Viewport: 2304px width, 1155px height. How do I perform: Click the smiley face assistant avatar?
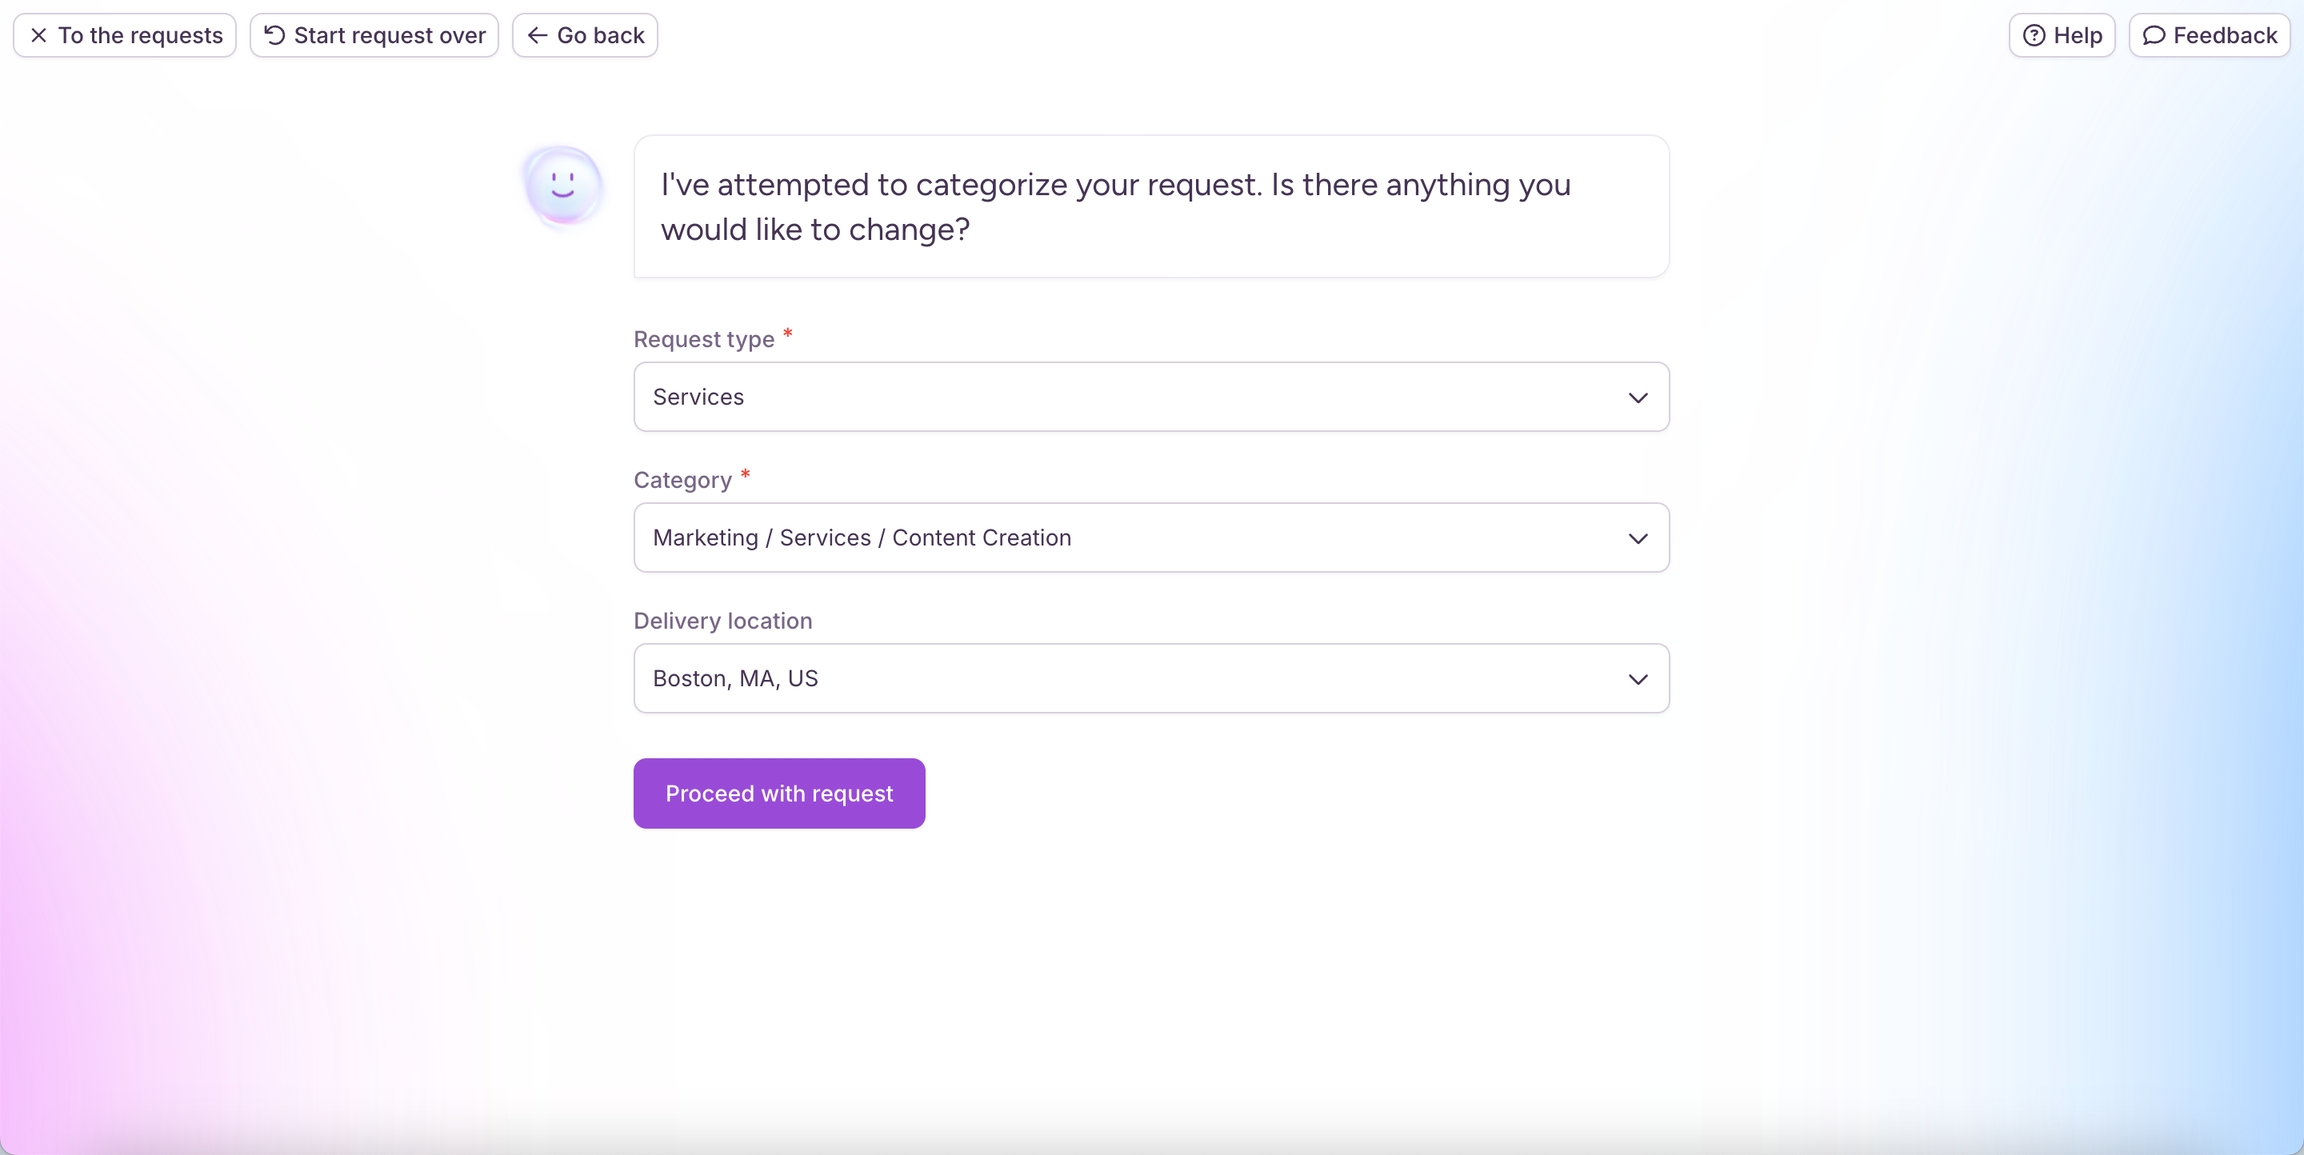(563, 186)
